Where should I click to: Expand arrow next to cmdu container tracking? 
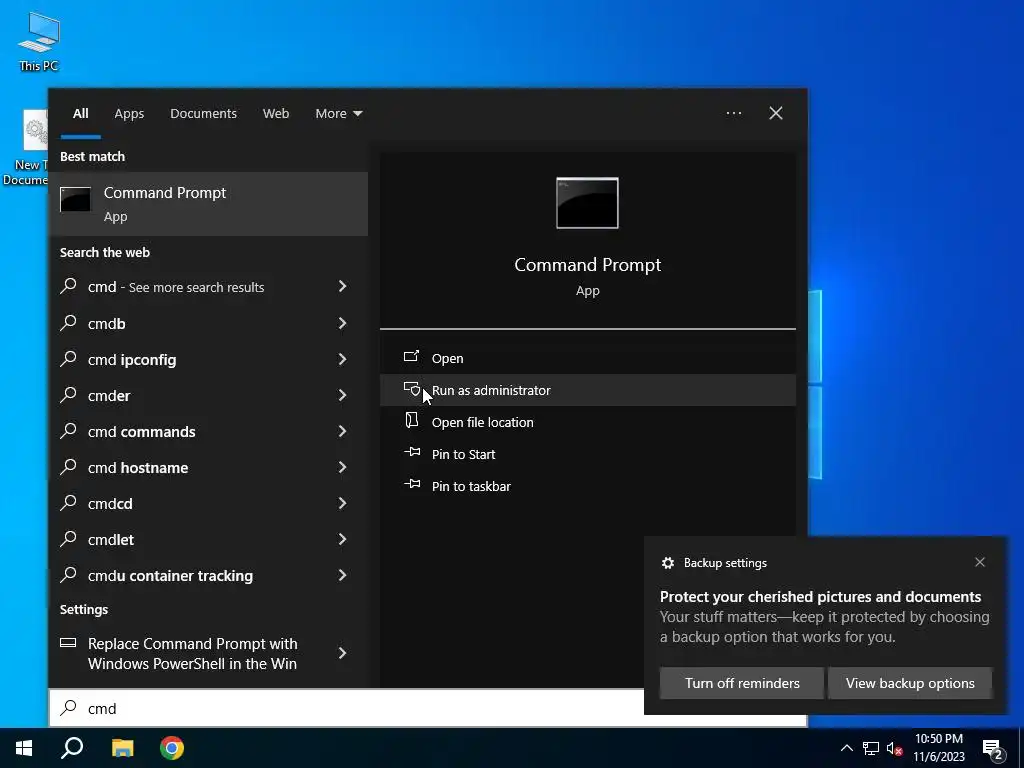click(x=342, y=575)
